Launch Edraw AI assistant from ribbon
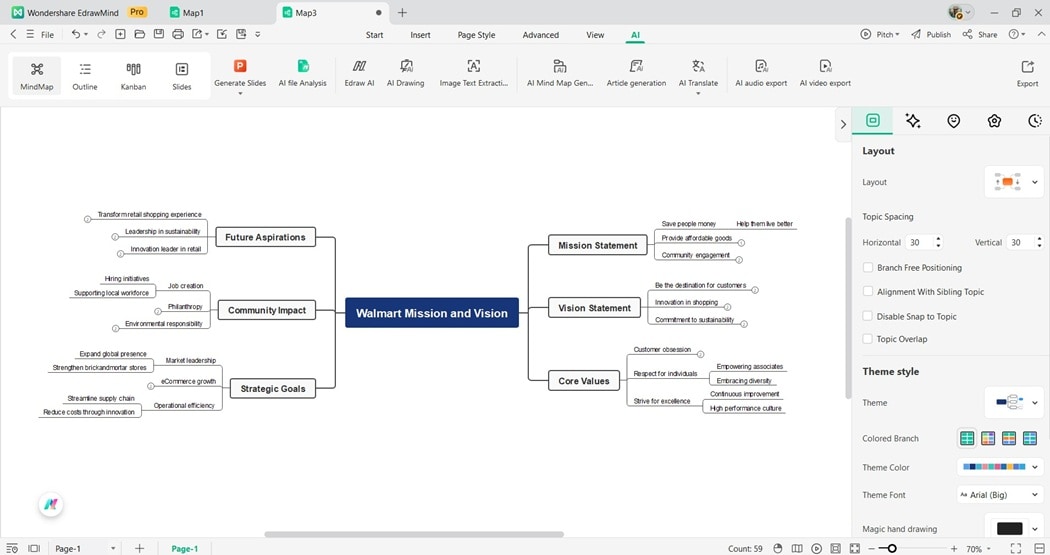Image resolution: width=1050 pixels, height=555 pixels. [x=359, y=74]
